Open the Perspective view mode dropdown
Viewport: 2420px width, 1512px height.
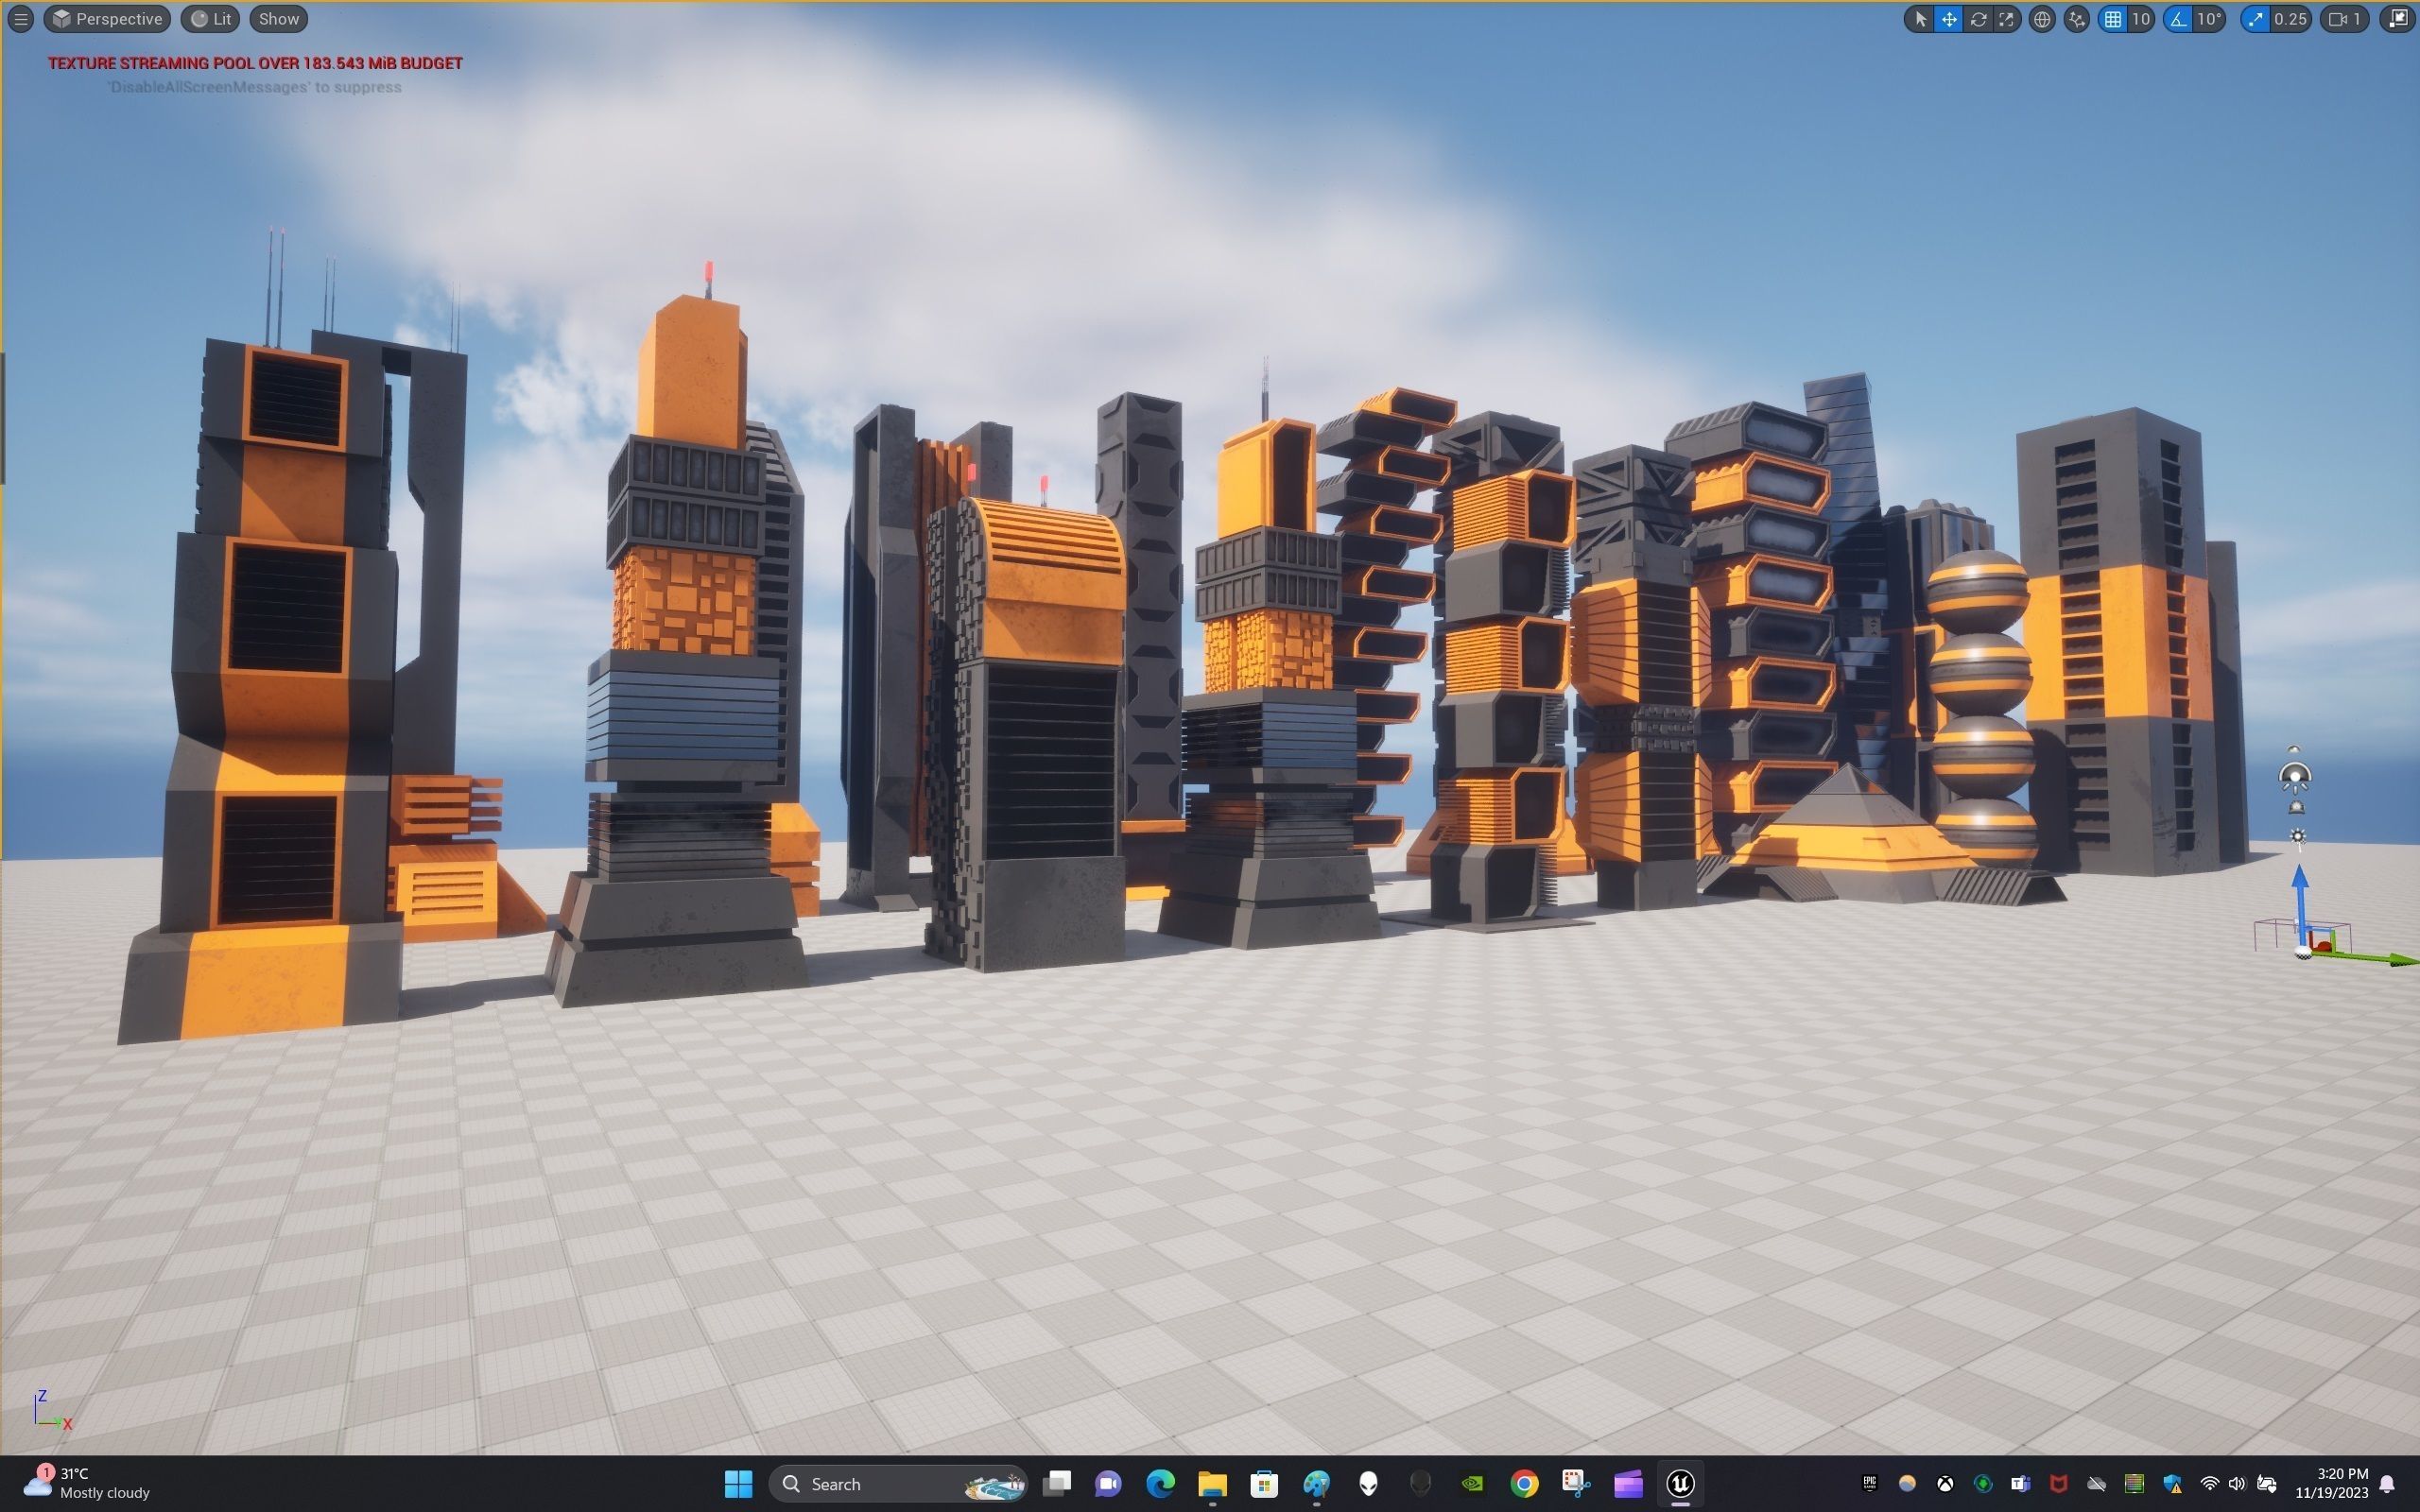pyautogui.click(x=107, y=19)
